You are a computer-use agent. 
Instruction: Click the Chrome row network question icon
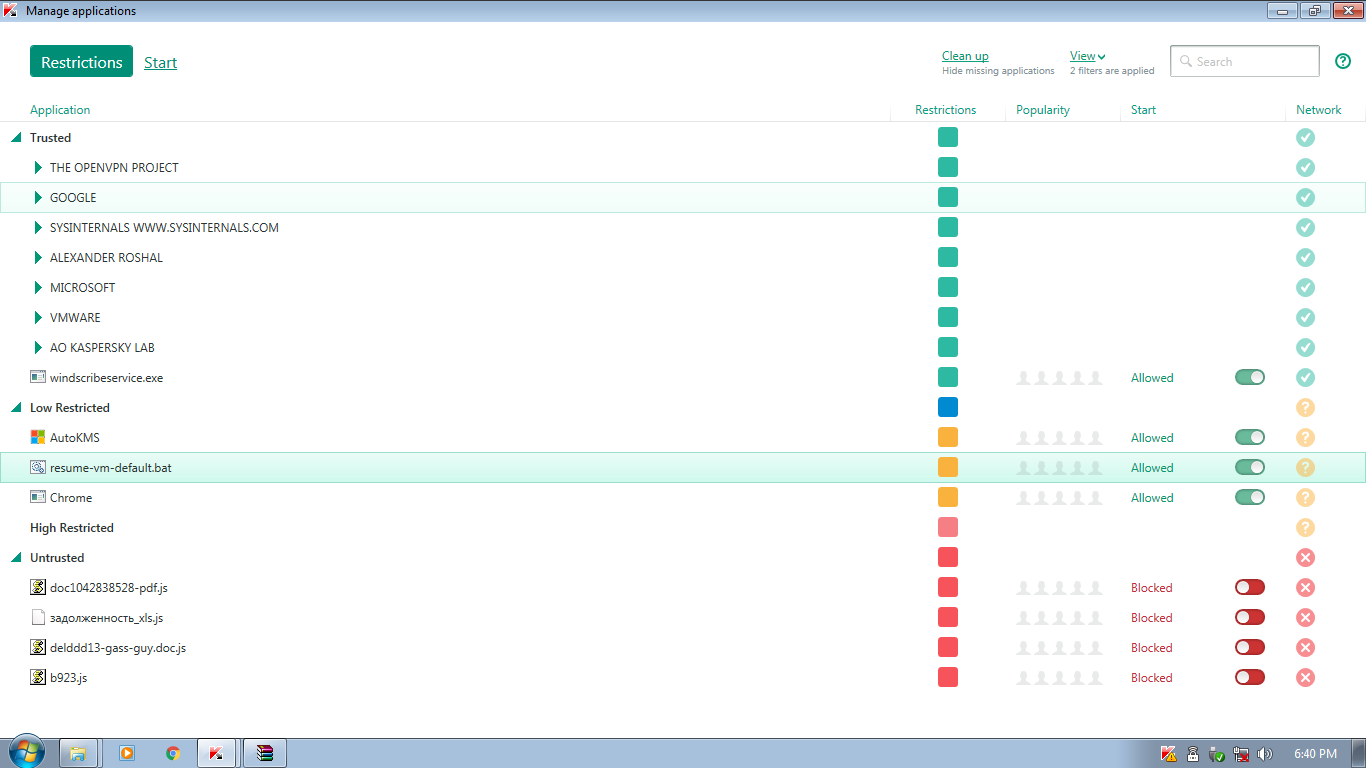pos(1305,498)
